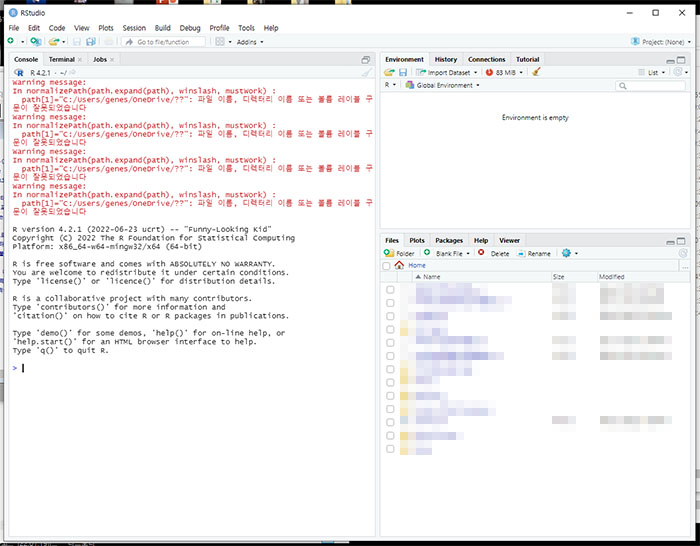Print the current file icon

coord(108,42)
